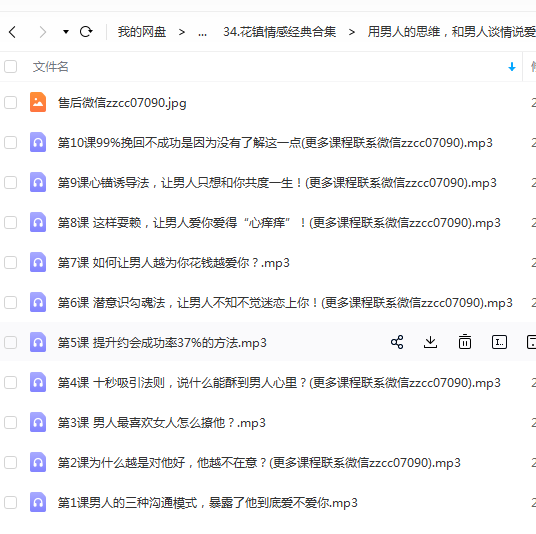Share the 第5课 mp3 file

(397, 342)
